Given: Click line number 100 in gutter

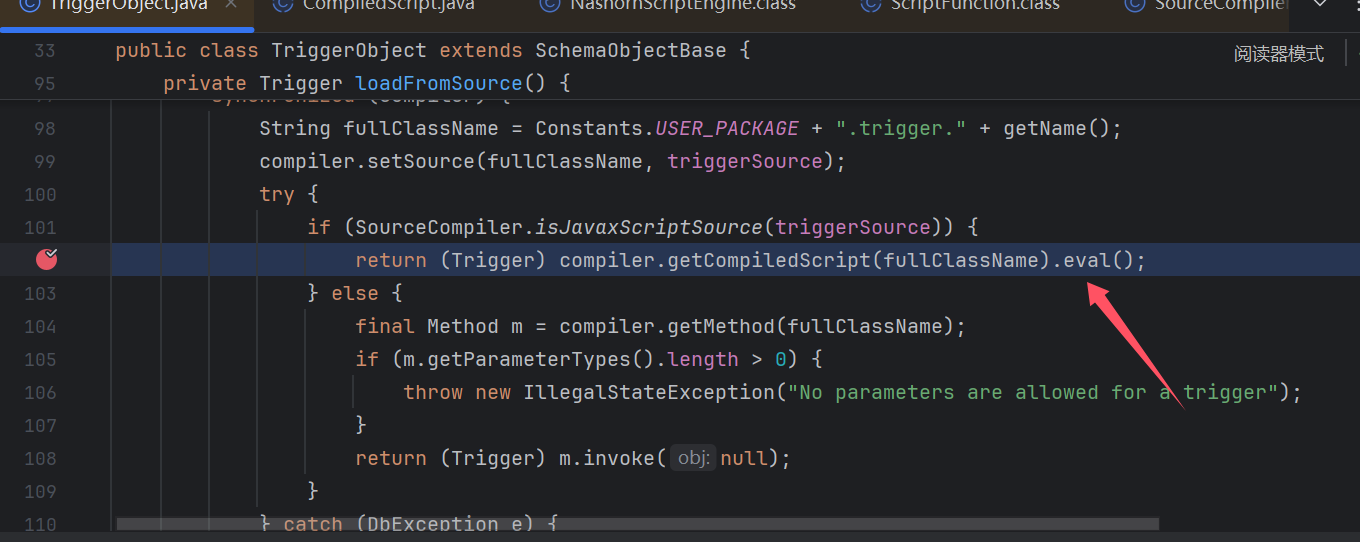Looking at the screenshot, I should pyautogui.click(x=40, y=194).
